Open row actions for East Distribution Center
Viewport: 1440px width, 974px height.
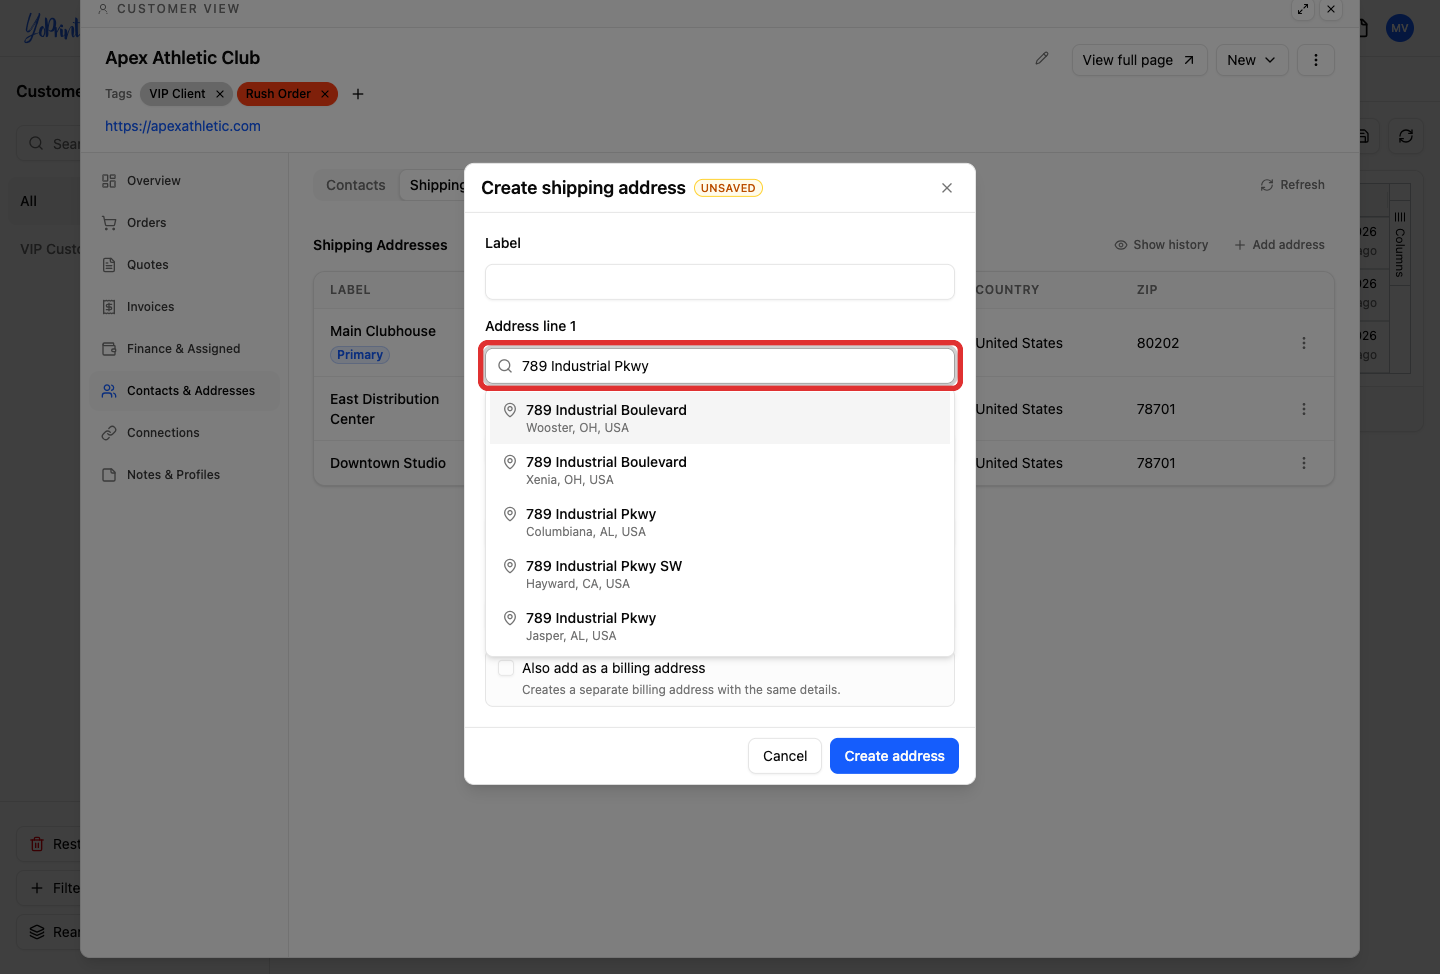[1304, 409]
